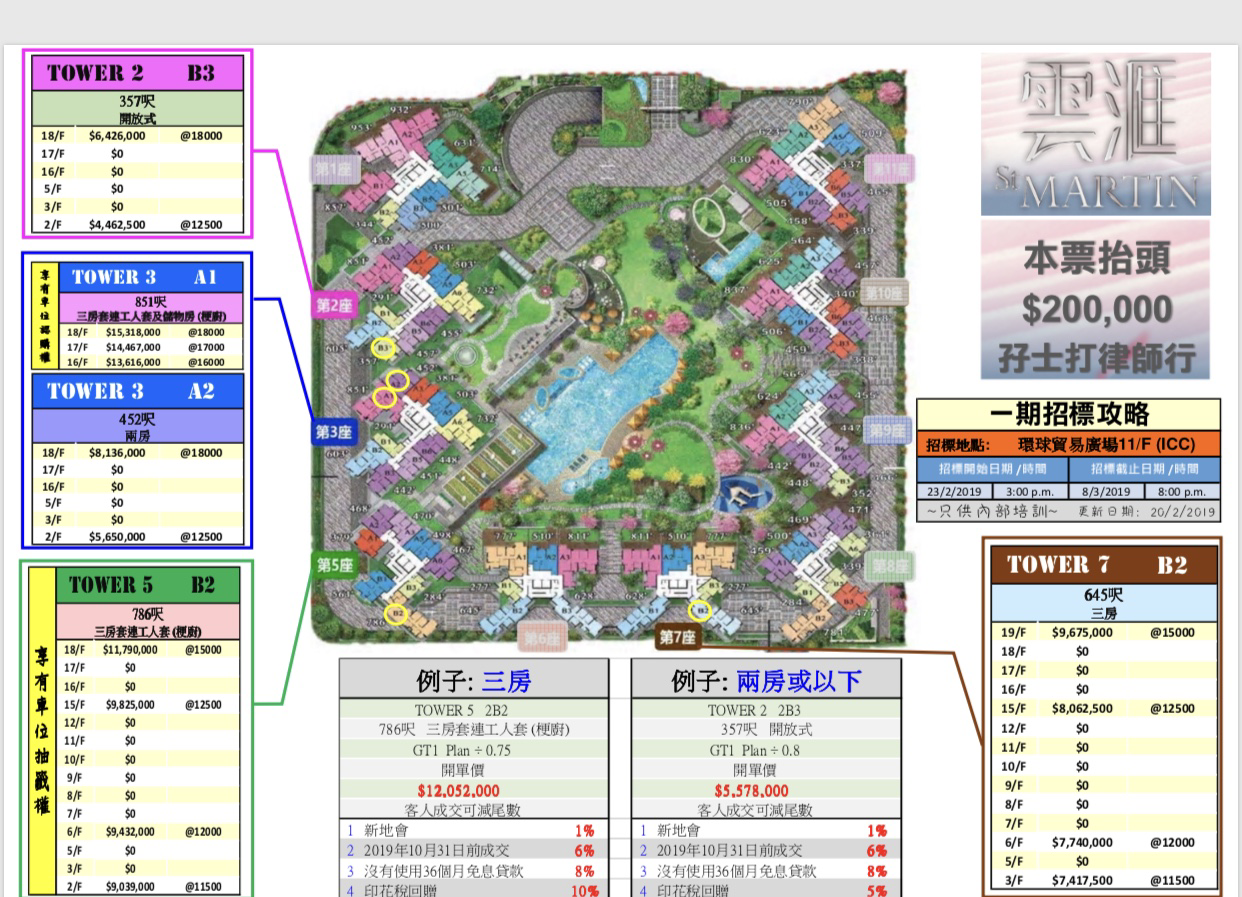This screenshot has width=1242, height=897.
Task: Click the TOWER 3 A2 header
Action: (137, 391)
